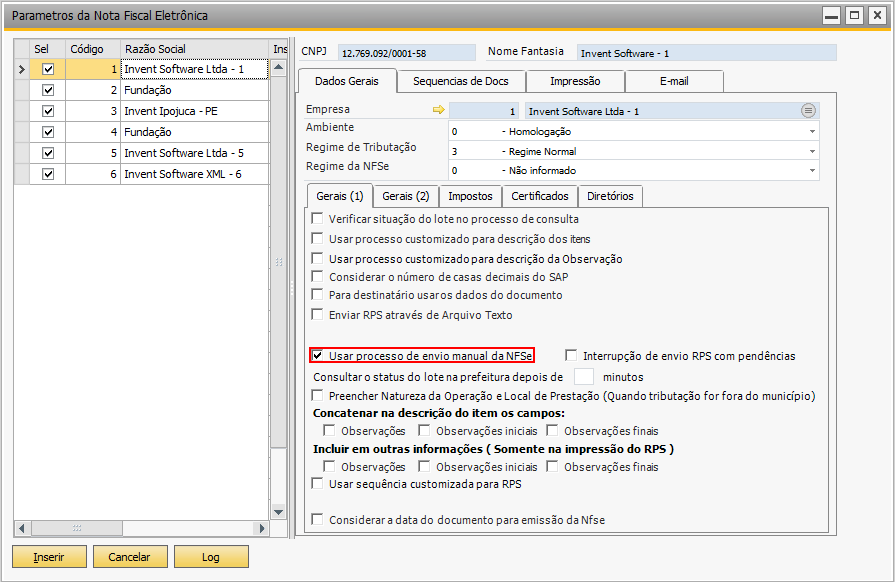Check Enviar RPS através de Arquivo Texto

(317, 314)
